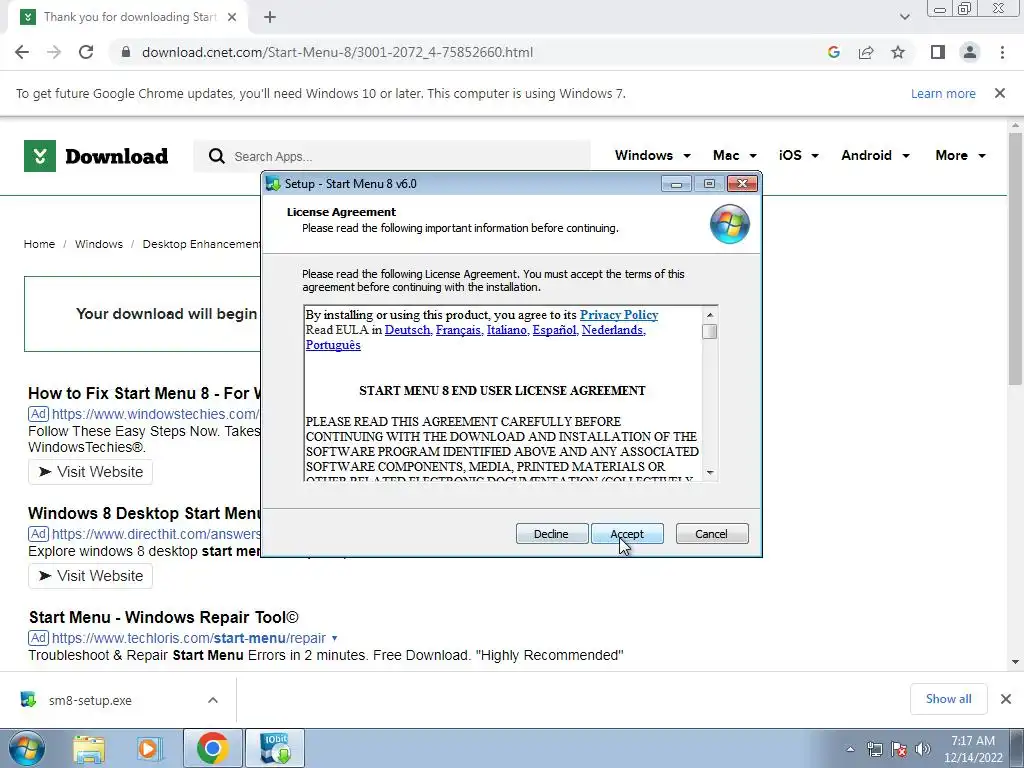1024x768 pixels.
Task: Open the Italiano EULA link
Action: [507, 330]
